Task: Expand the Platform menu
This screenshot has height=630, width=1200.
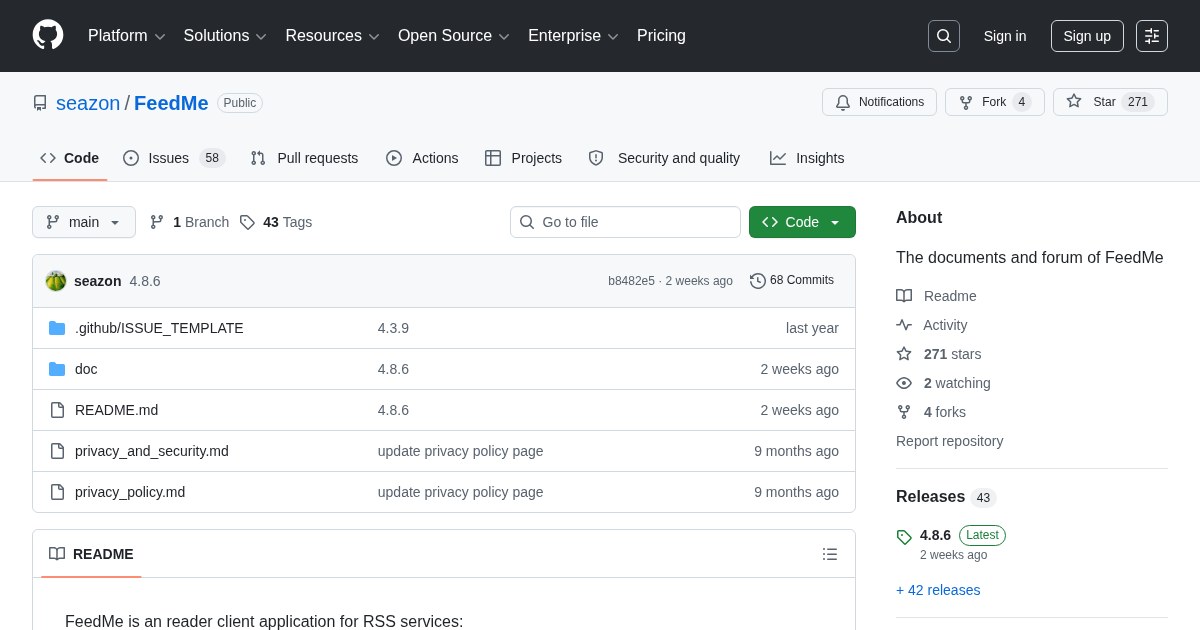Action: pyautogui.click(x=126, y=36)
